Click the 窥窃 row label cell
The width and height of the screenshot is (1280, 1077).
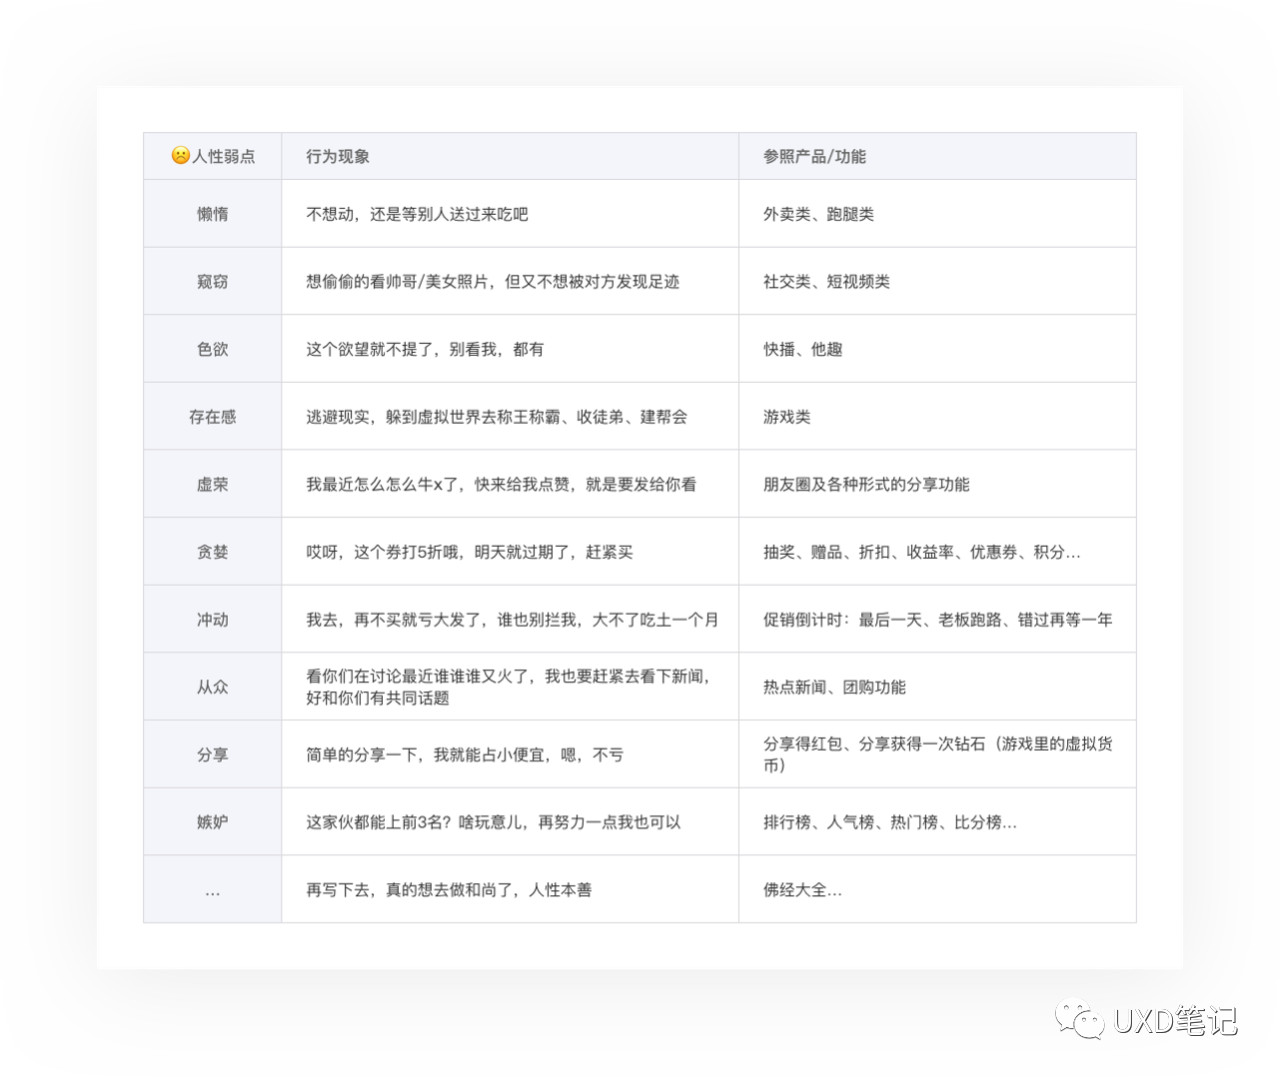coord(212,282)
